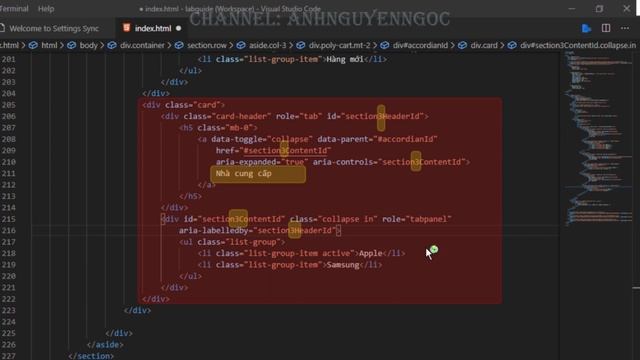Click the aria-expanded 'true' value
This screenshot has width=640, height=360.
[x=294, y=162]
